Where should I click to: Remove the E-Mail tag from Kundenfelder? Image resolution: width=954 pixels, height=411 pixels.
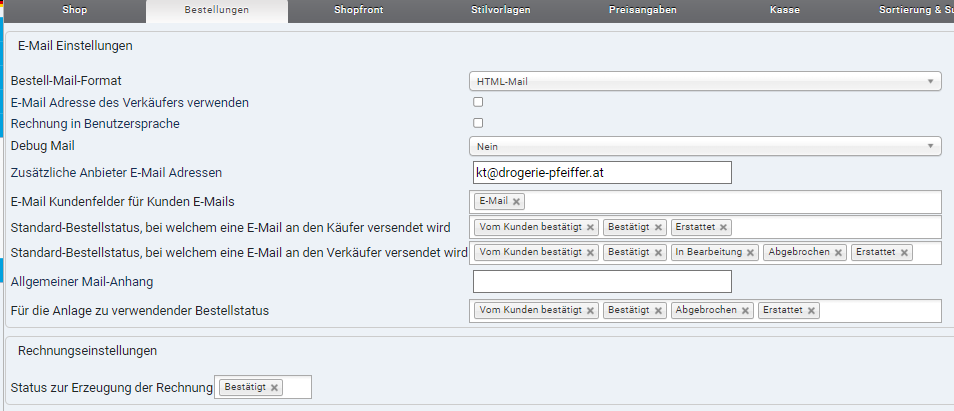[x=516, y=202]
